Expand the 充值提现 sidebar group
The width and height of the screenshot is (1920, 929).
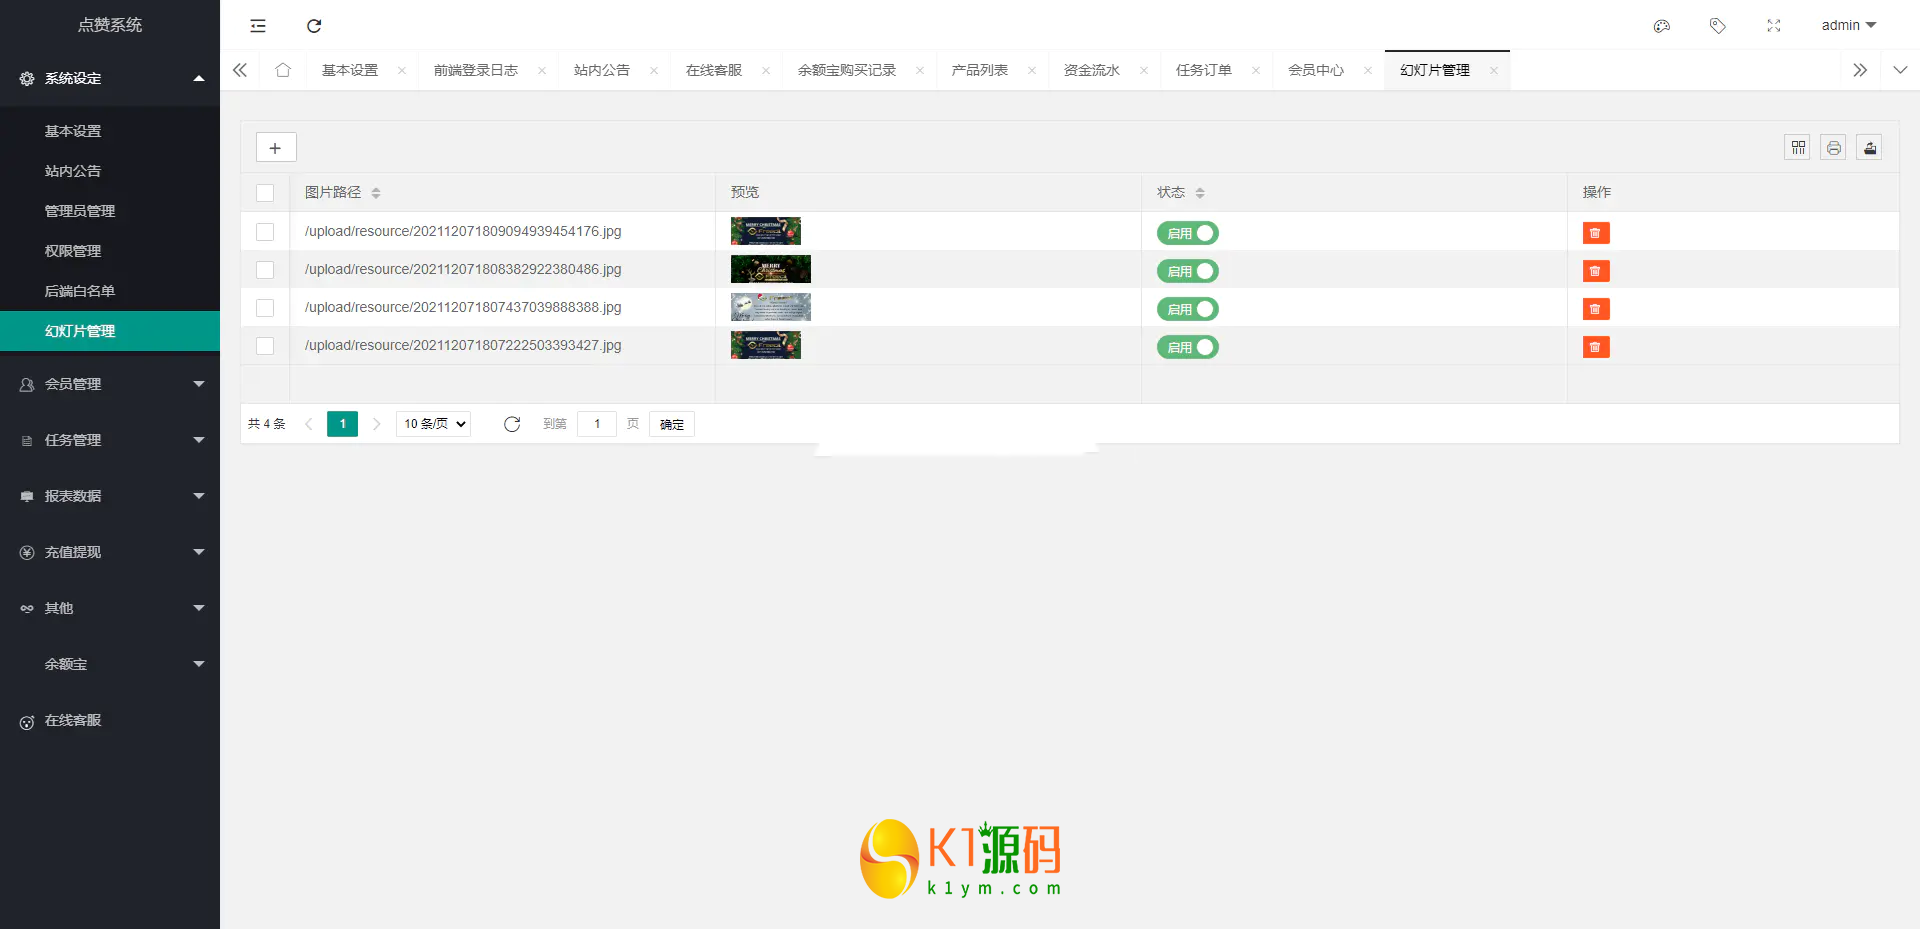(x=110, y=552)
